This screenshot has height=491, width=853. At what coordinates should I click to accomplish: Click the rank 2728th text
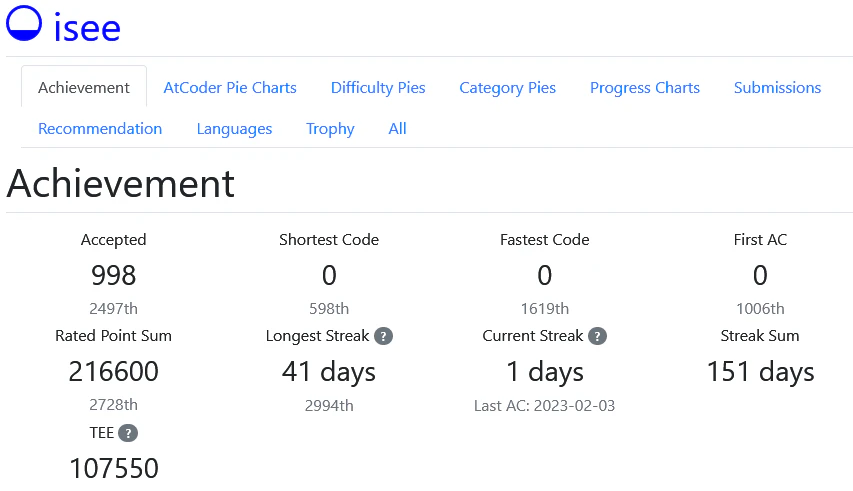pyautogui.click(x=114, y=405)
